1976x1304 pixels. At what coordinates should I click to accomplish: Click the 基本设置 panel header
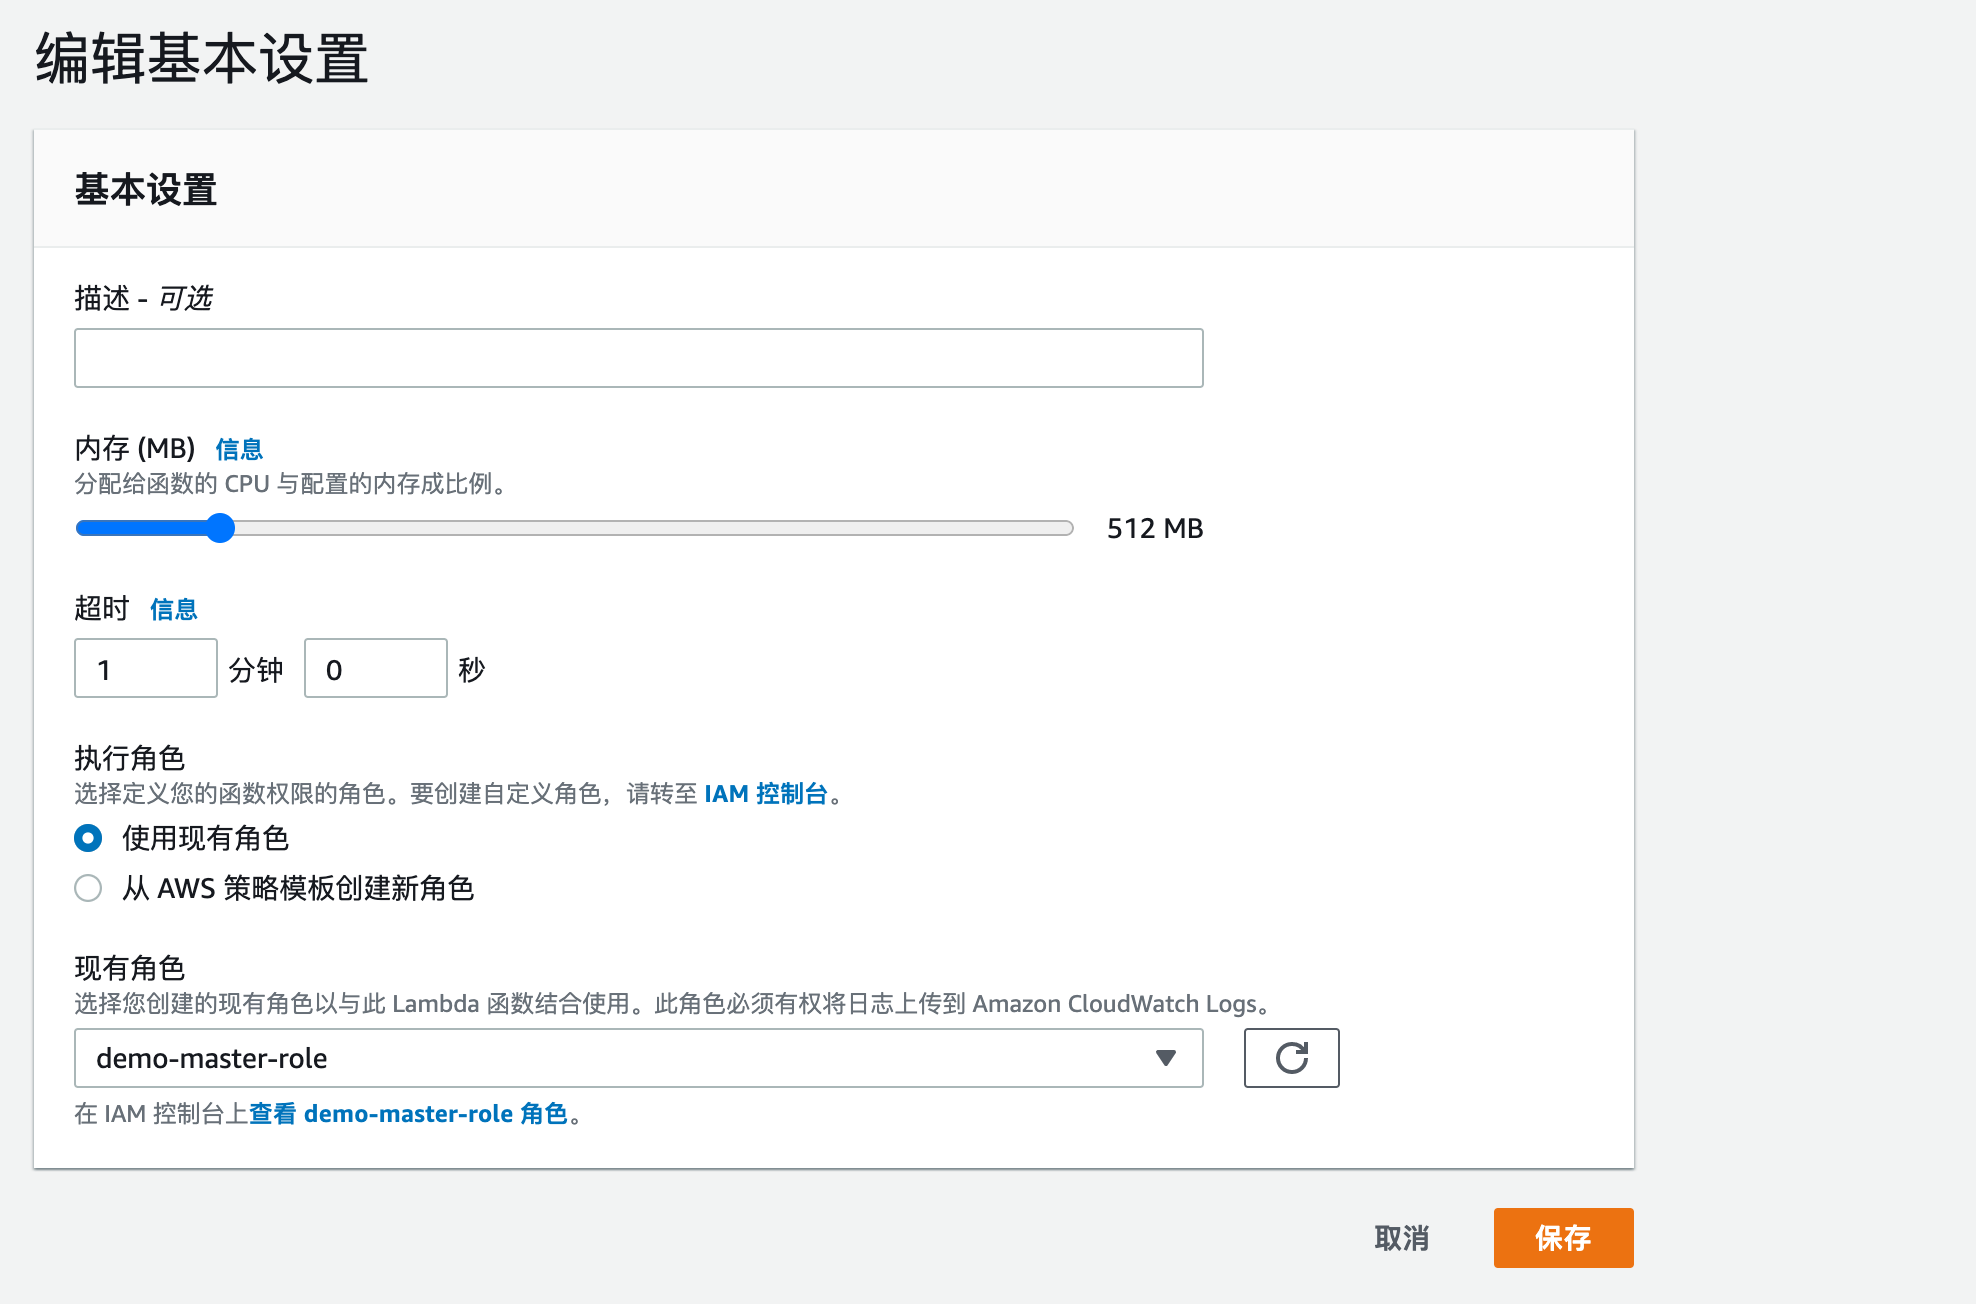point(146,190)
